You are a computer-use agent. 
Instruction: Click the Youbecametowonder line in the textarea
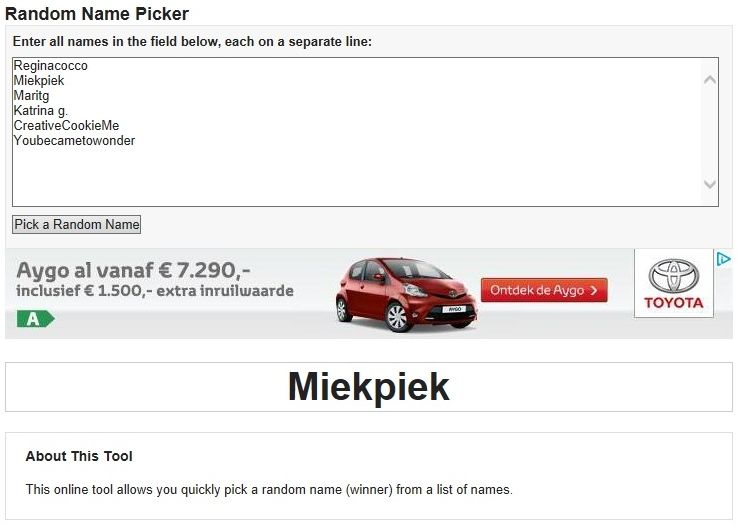pos(74,141)
